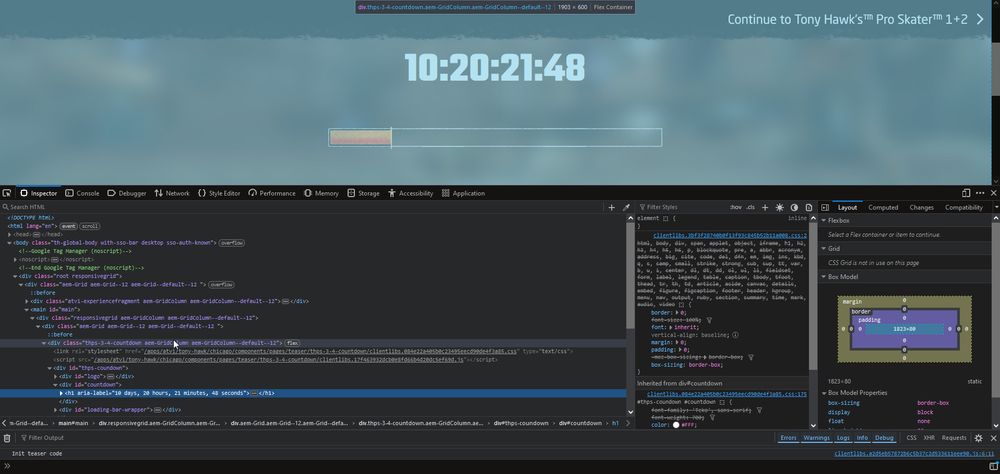Expand the noscript element node
Screen dimensions: 1000x474
pyautogui.click(x=16, y=260)
